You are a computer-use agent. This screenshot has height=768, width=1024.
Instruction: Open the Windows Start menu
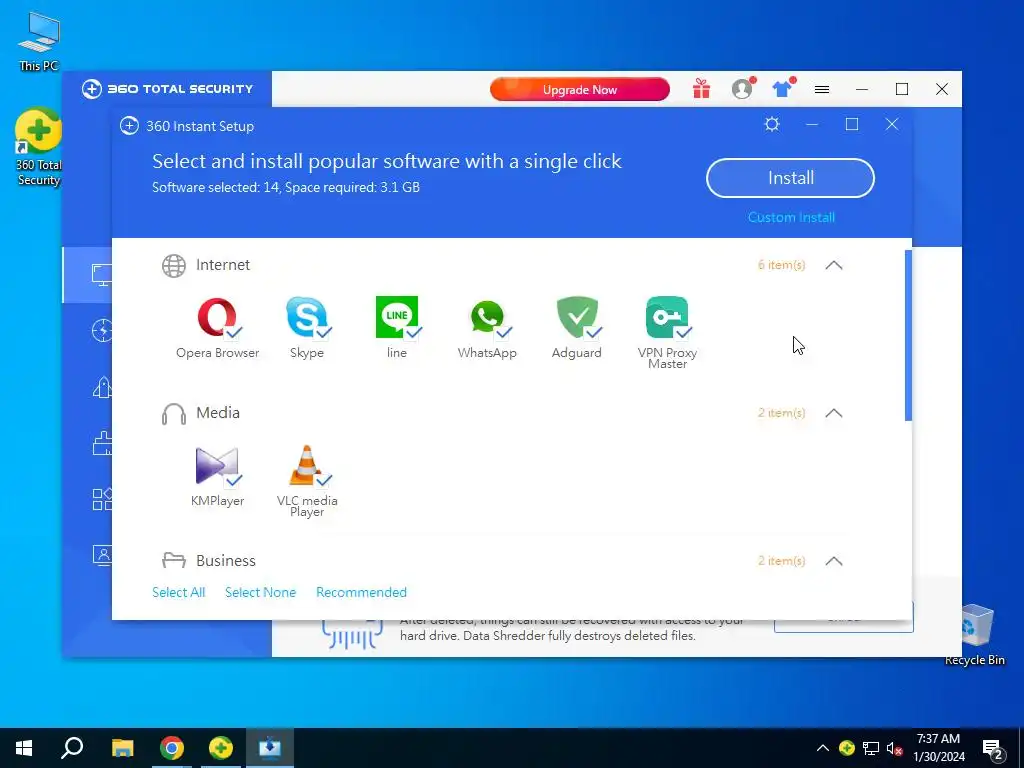coord(24,748)
